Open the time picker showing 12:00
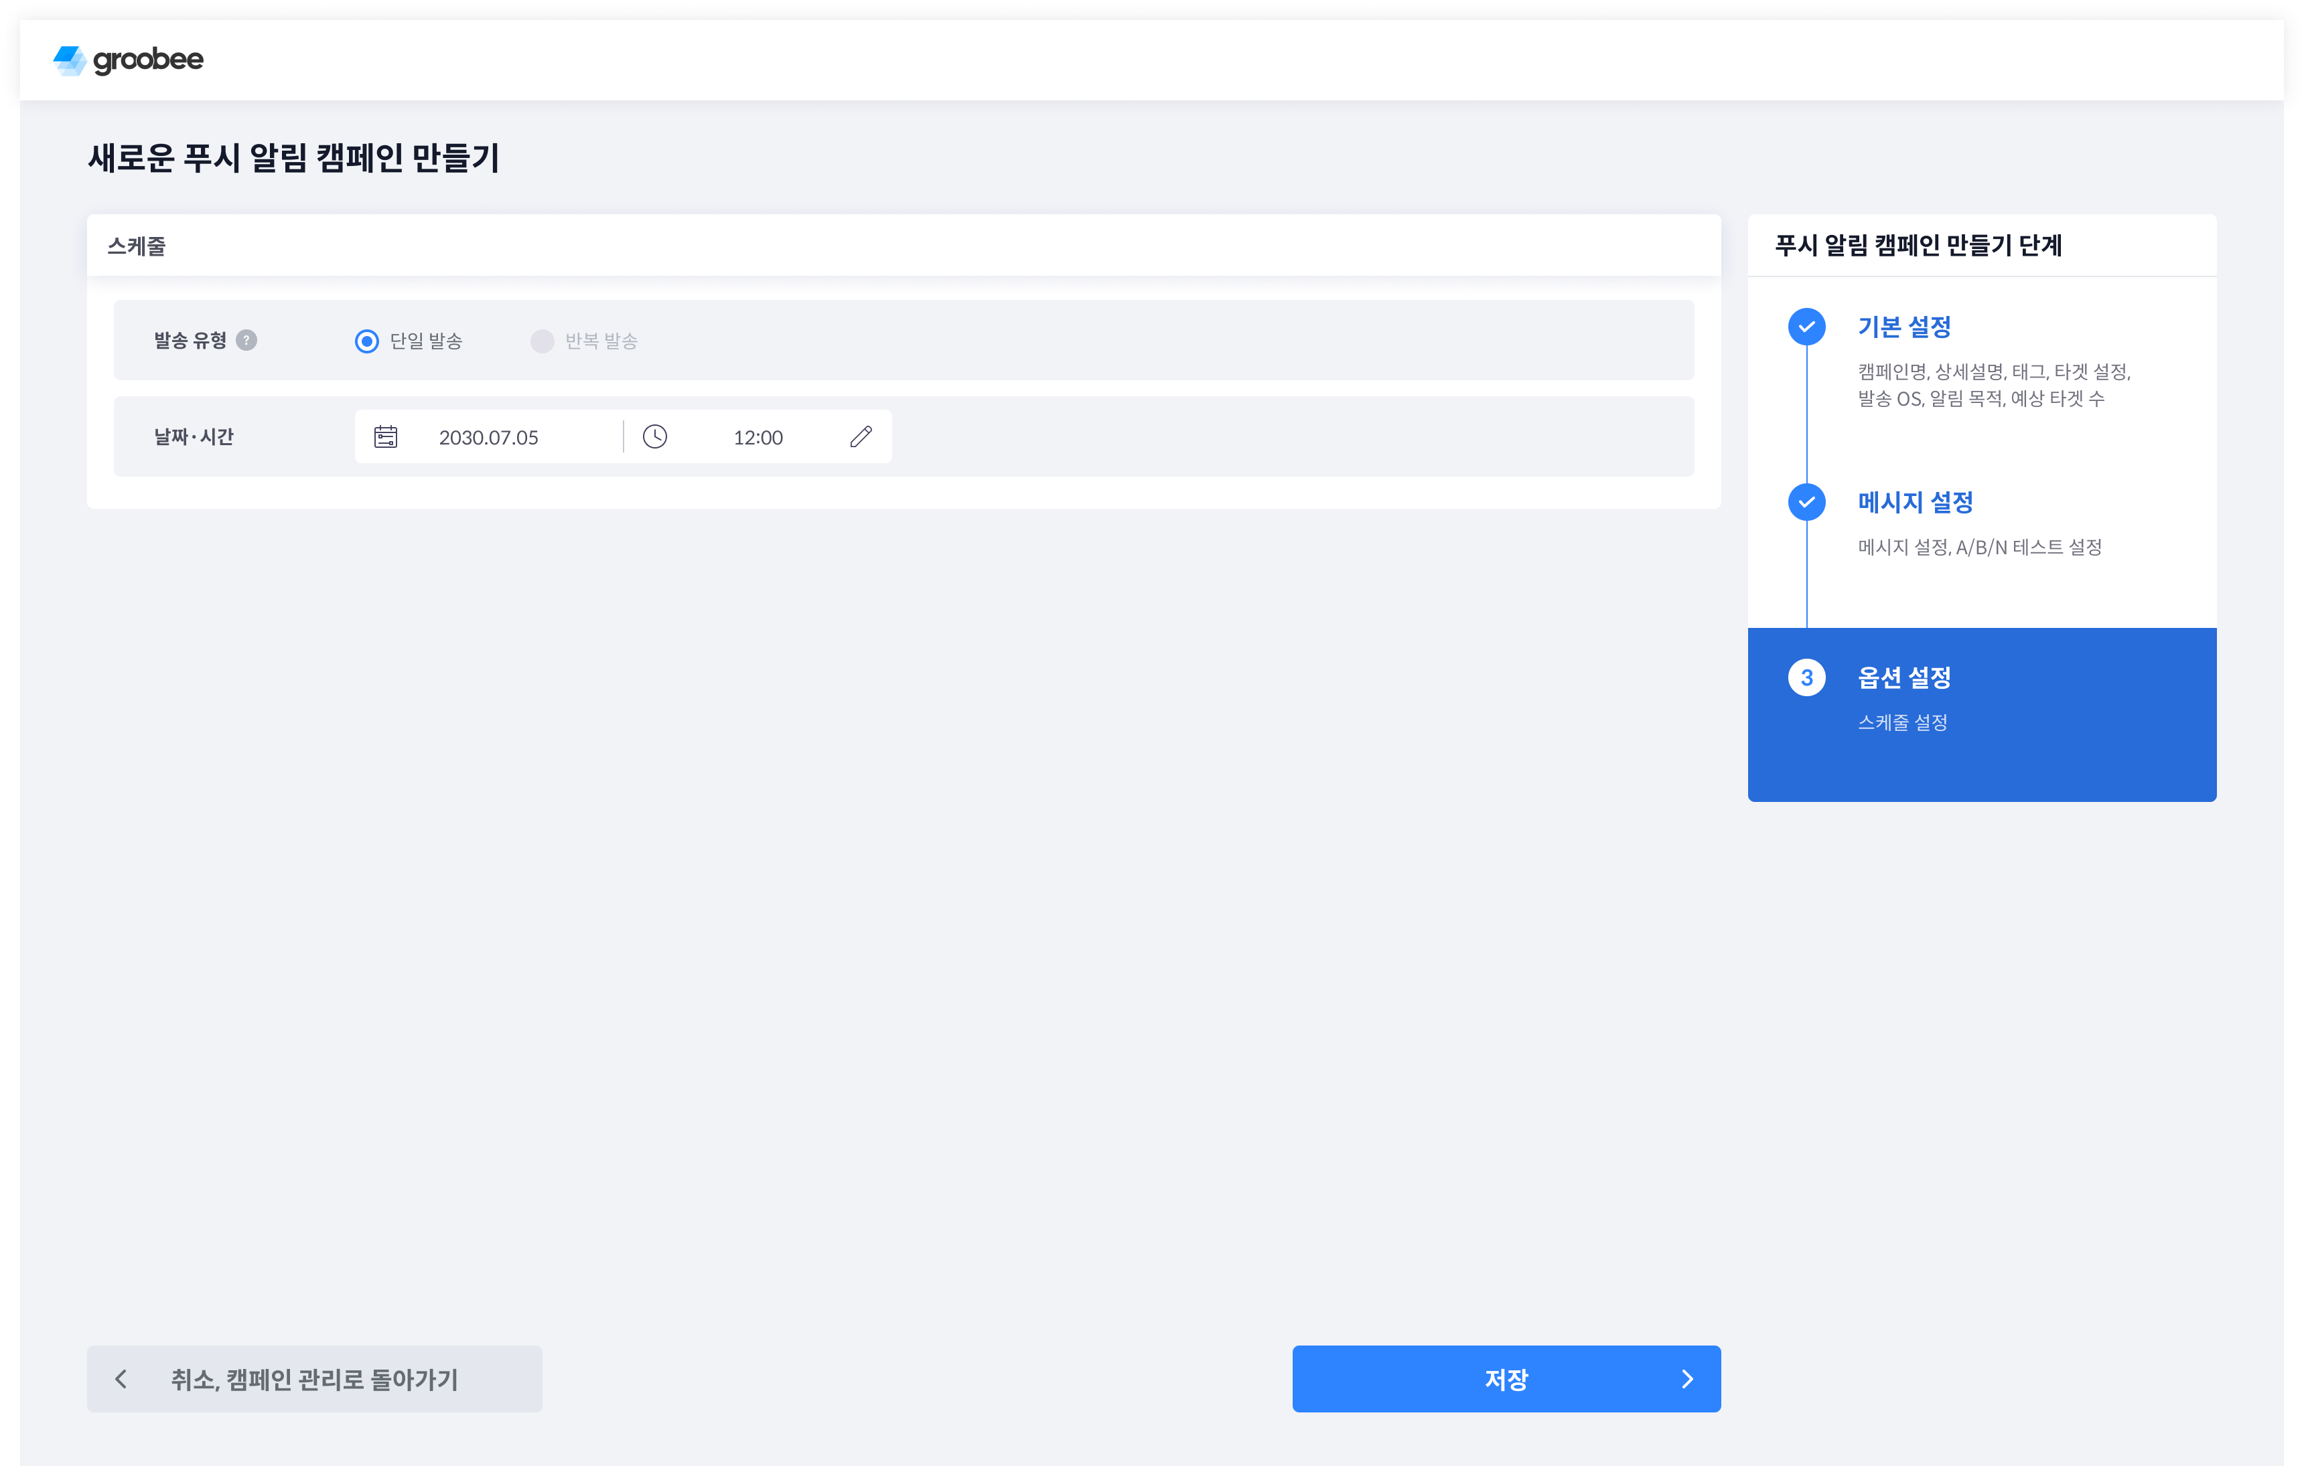The image size is (2304, 1466). coord(757,437)
